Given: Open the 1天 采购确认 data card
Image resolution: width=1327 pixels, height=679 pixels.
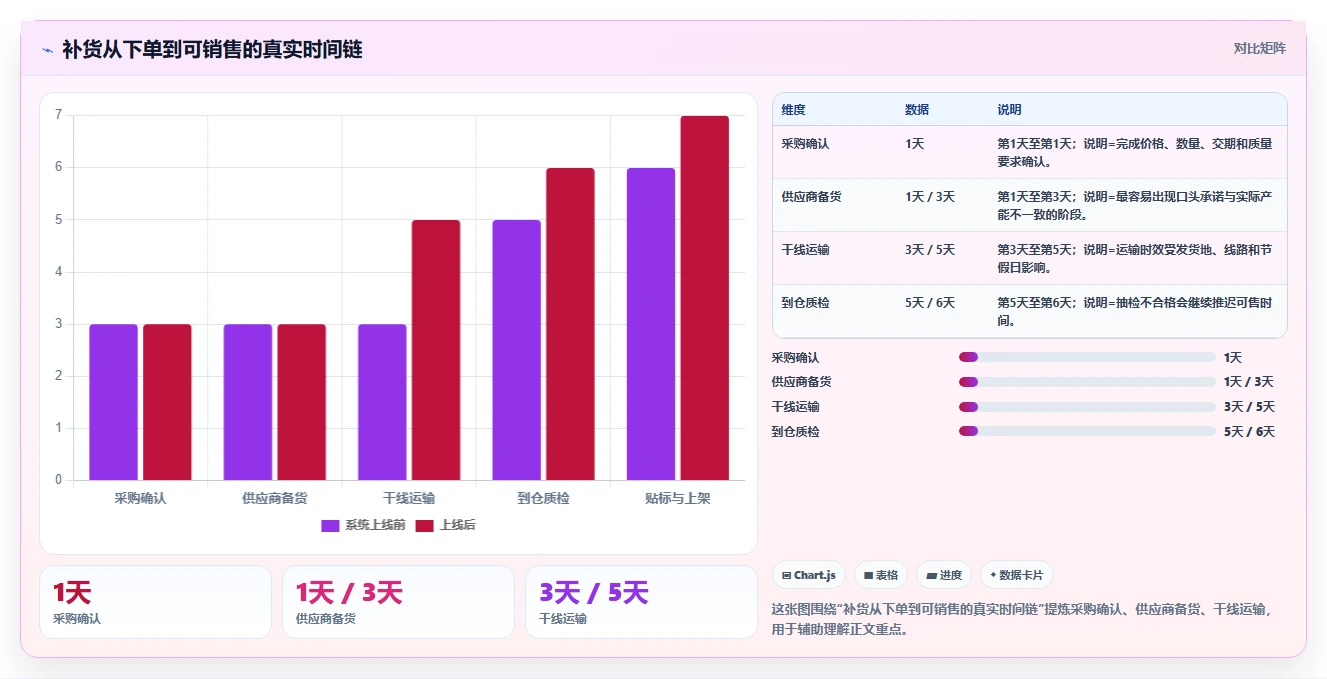Looking at the screenshot, I should [x=155, y=602].
